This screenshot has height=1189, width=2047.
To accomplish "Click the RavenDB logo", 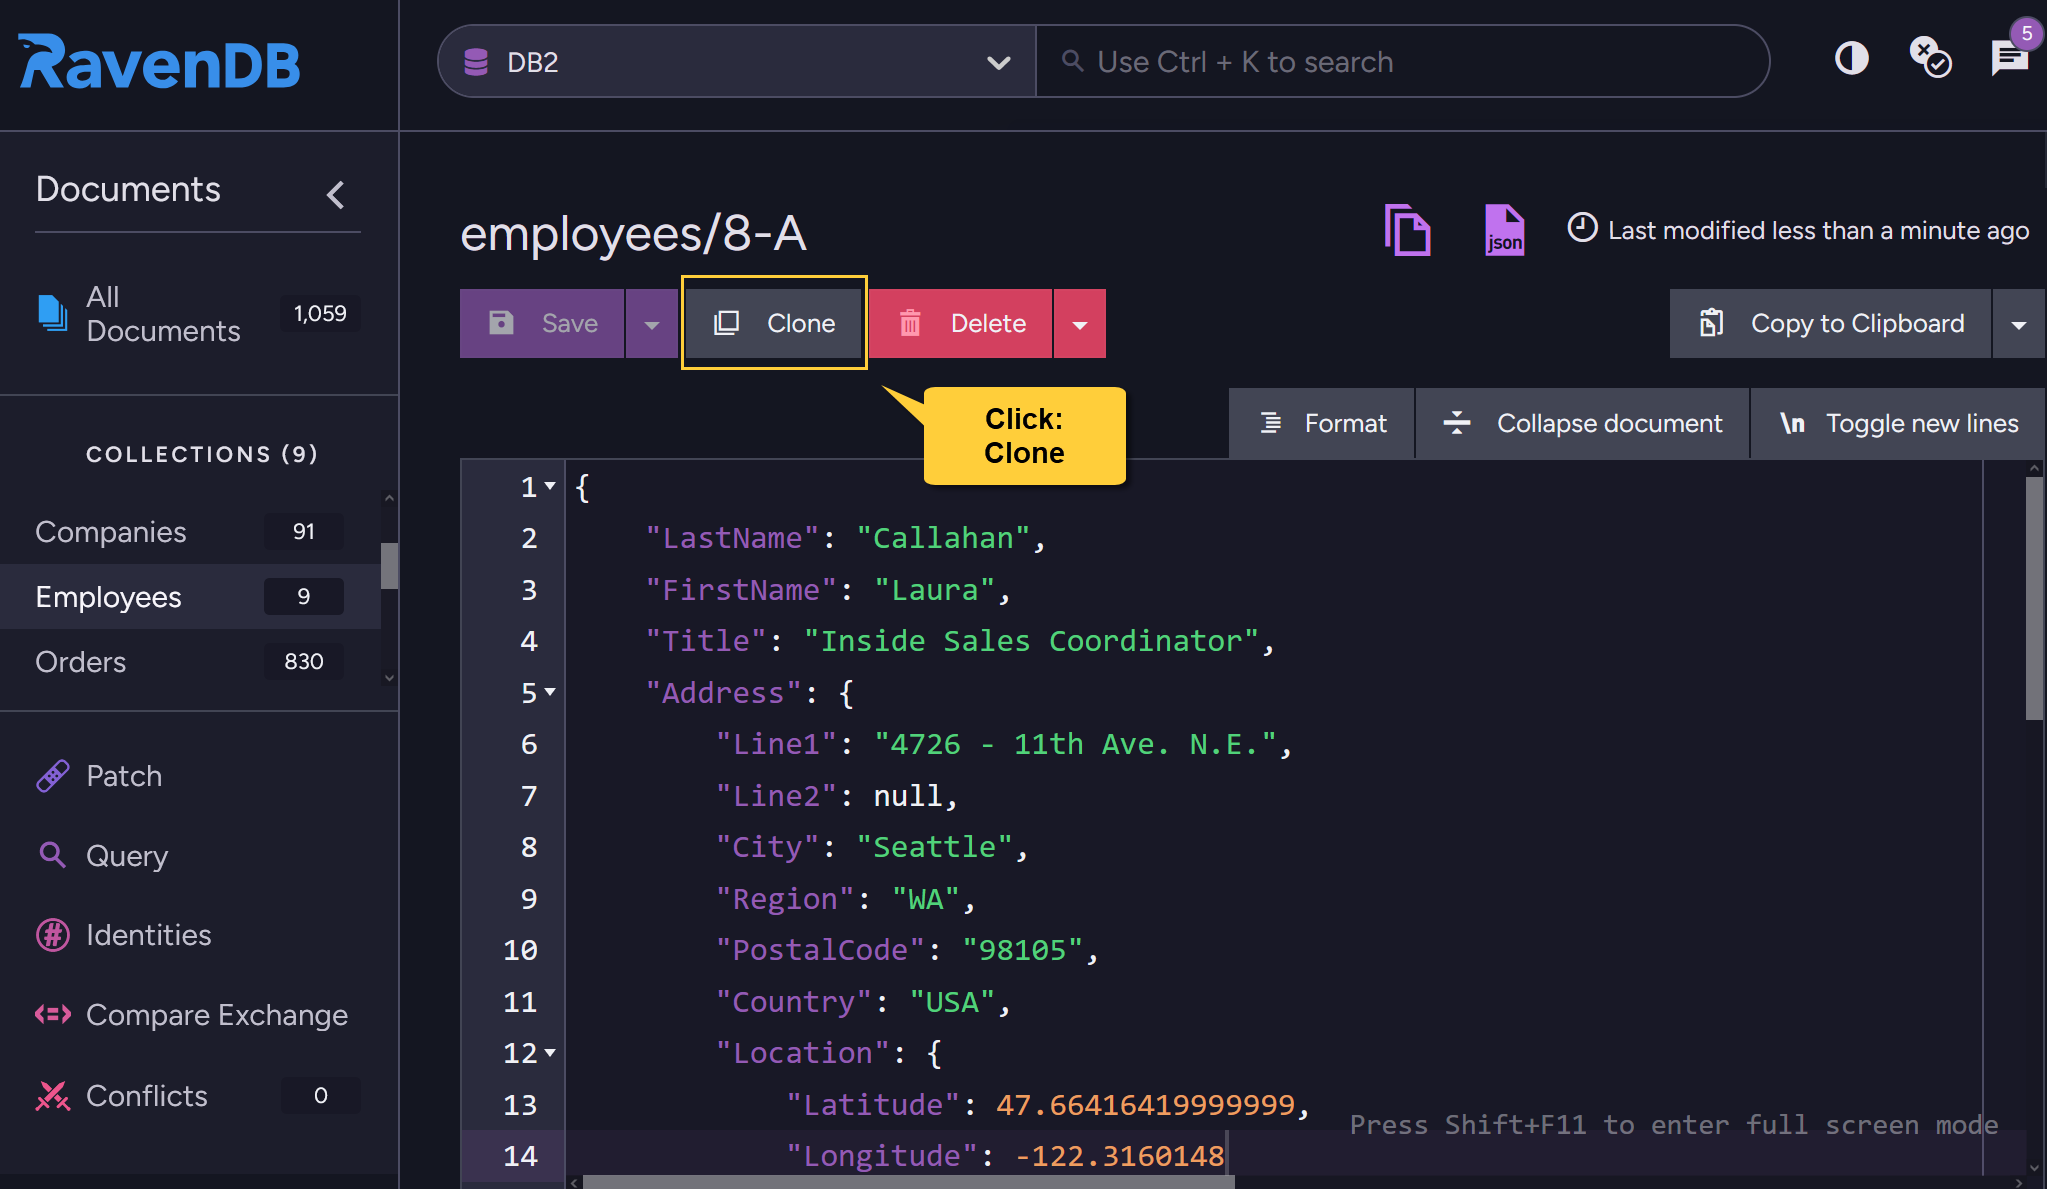I will coord(159,62).
